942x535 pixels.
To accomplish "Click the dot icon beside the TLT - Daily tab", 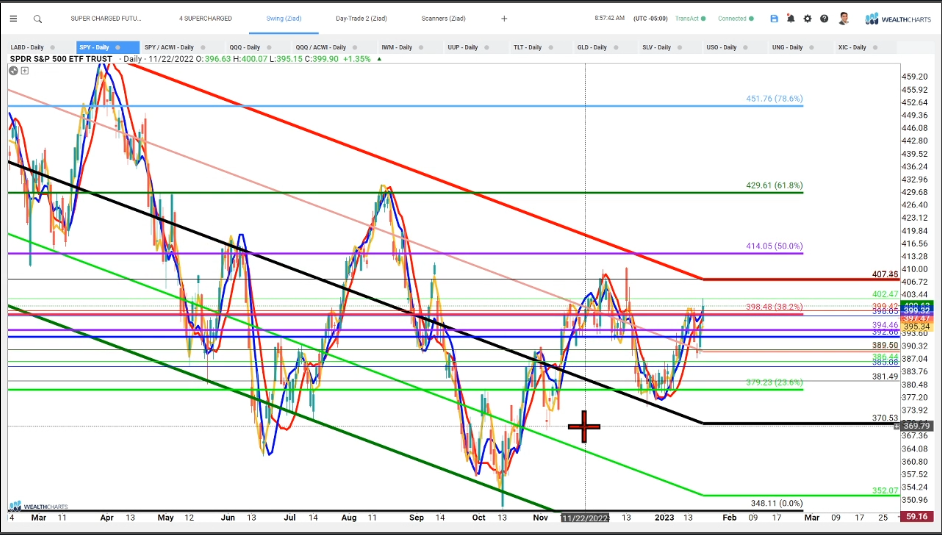I will (x=550, y=47).
